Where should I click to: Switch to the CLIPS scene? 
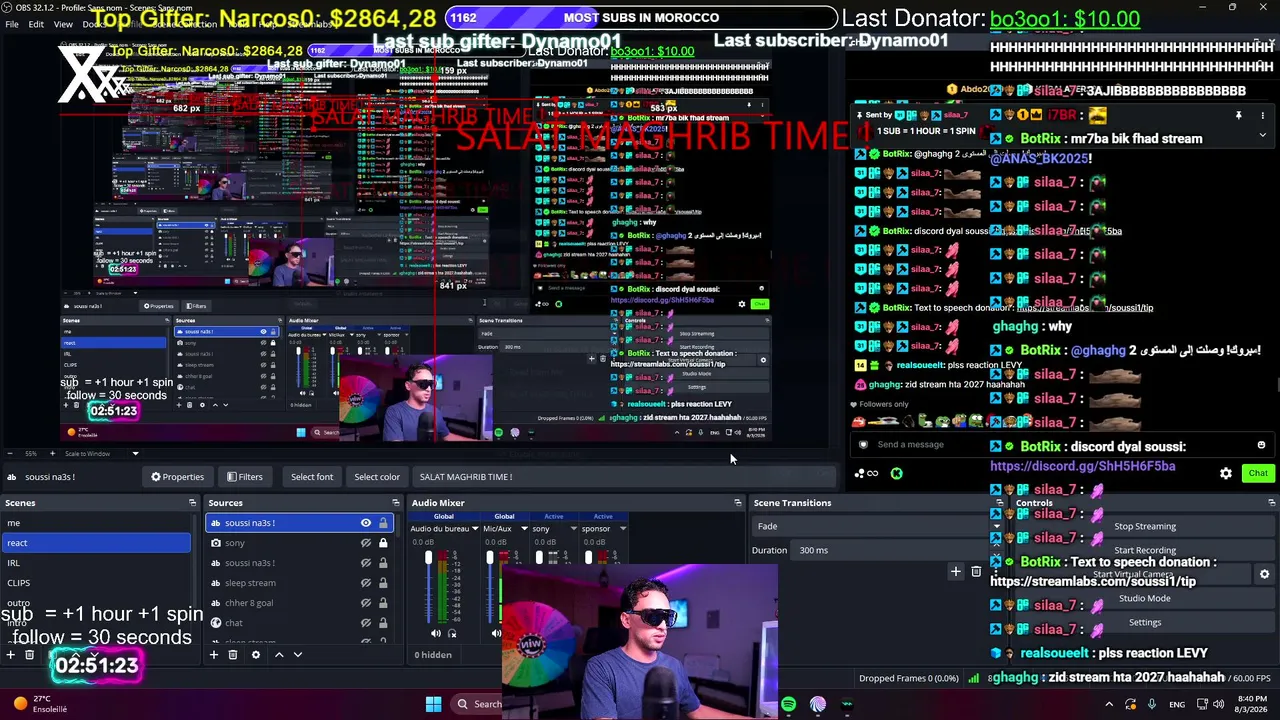(x=97, y=583)
